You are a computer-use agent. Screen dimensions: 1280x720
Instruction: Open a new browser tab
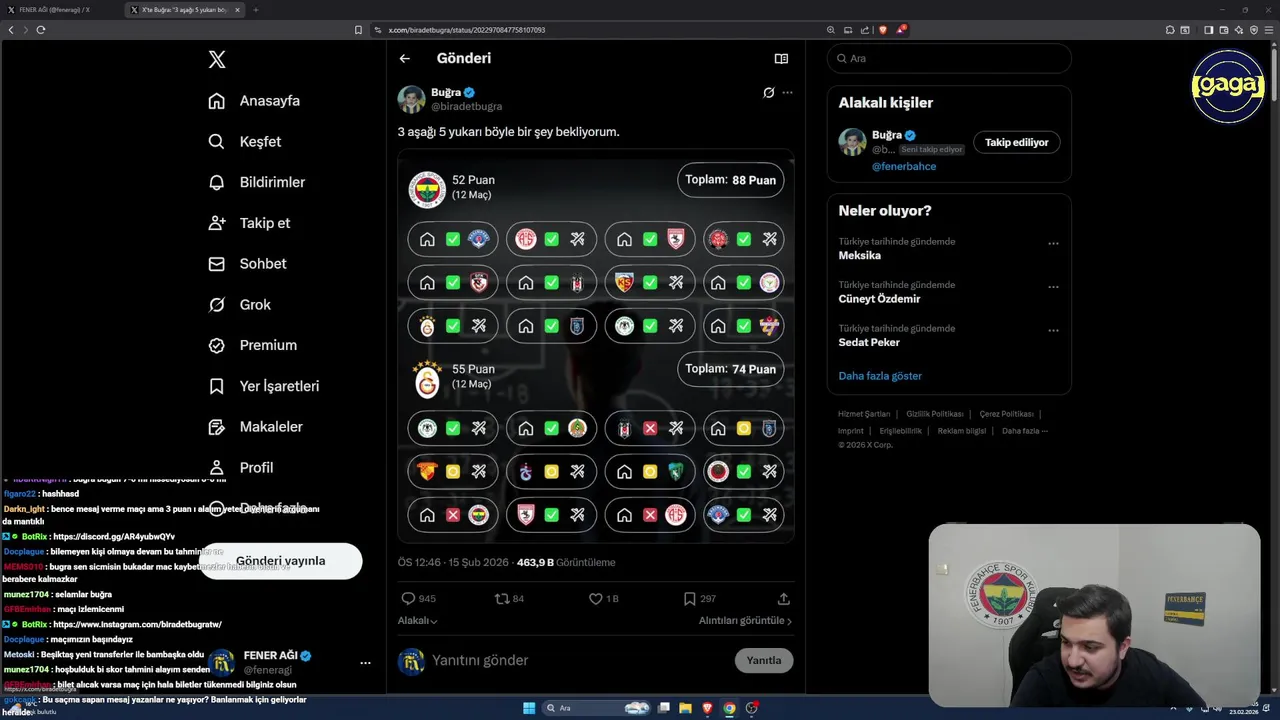(x=255, y=10)
